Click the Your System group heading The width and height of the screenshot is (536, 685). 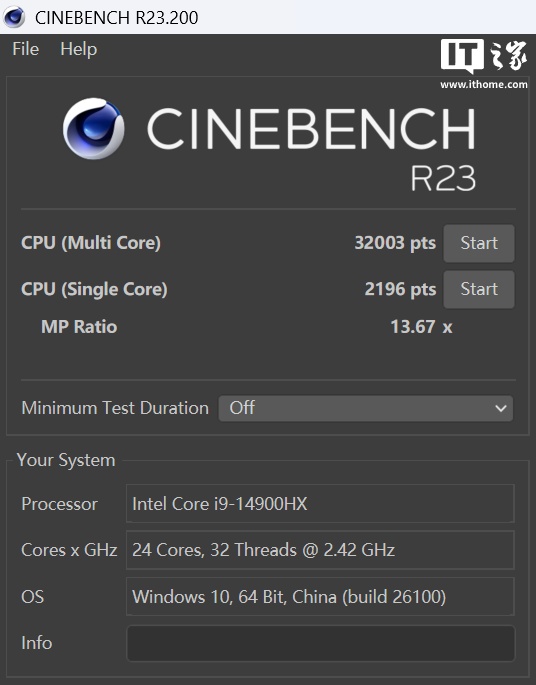click(x=66, y=460)
